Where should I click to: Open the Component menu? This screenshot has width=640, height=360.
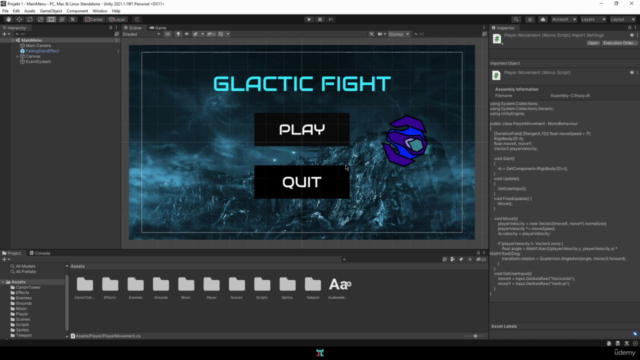pyautogui.click(x=77, y=11)
